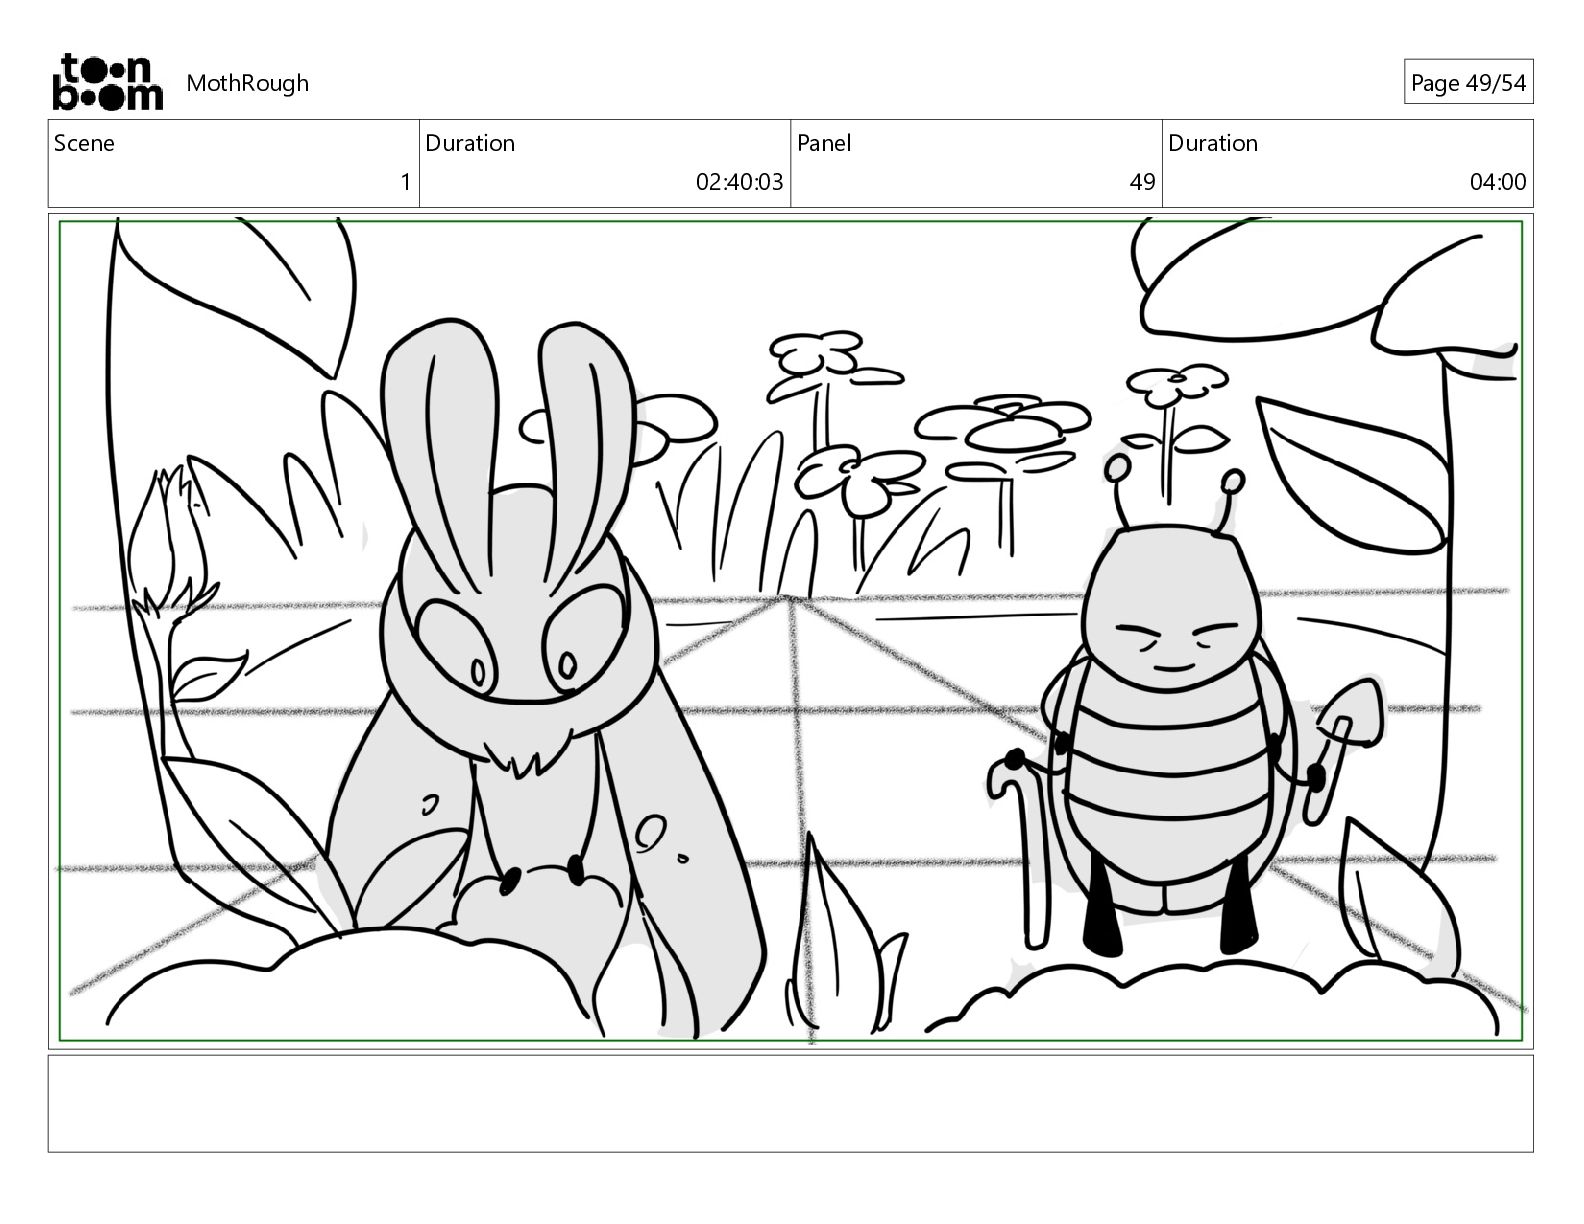Viewport: 1584px width, 1224px height.
Task: Click the 'Panel' header label
Action: pos(824,143)
